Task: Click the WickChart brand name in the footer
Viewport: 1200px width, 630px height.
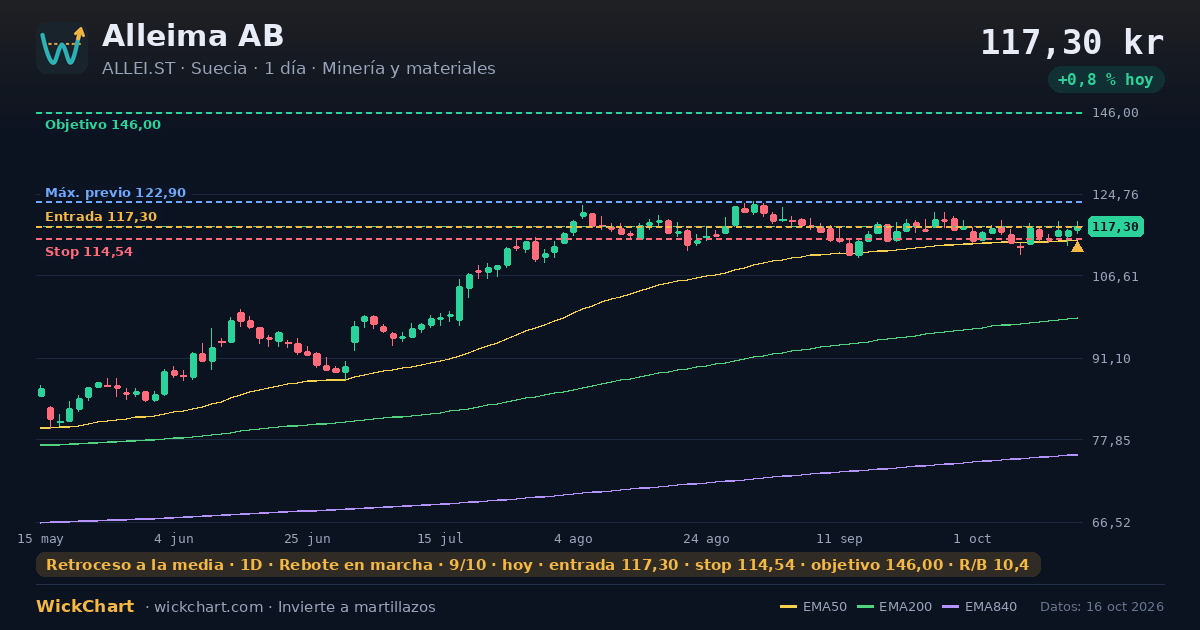Action: pos(85,607)
